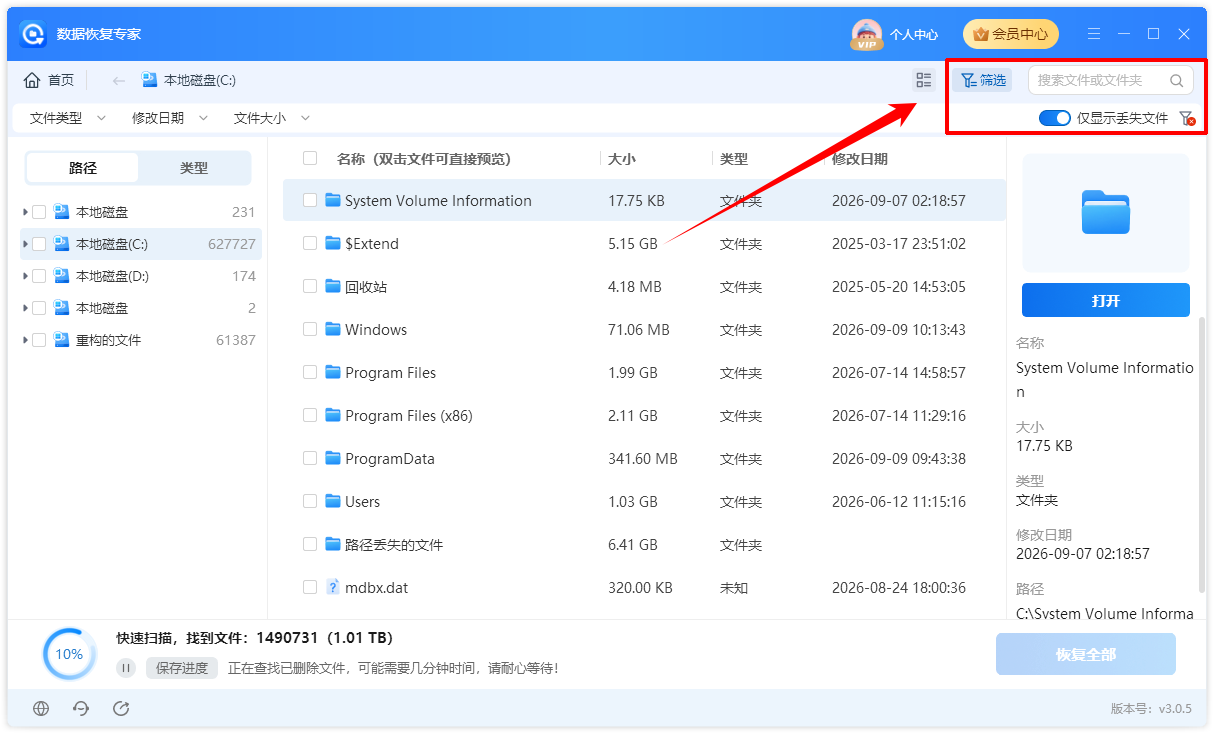Click the 重构的文件 drive icon
Viewport: 1214px width, 734px height.
62,340
